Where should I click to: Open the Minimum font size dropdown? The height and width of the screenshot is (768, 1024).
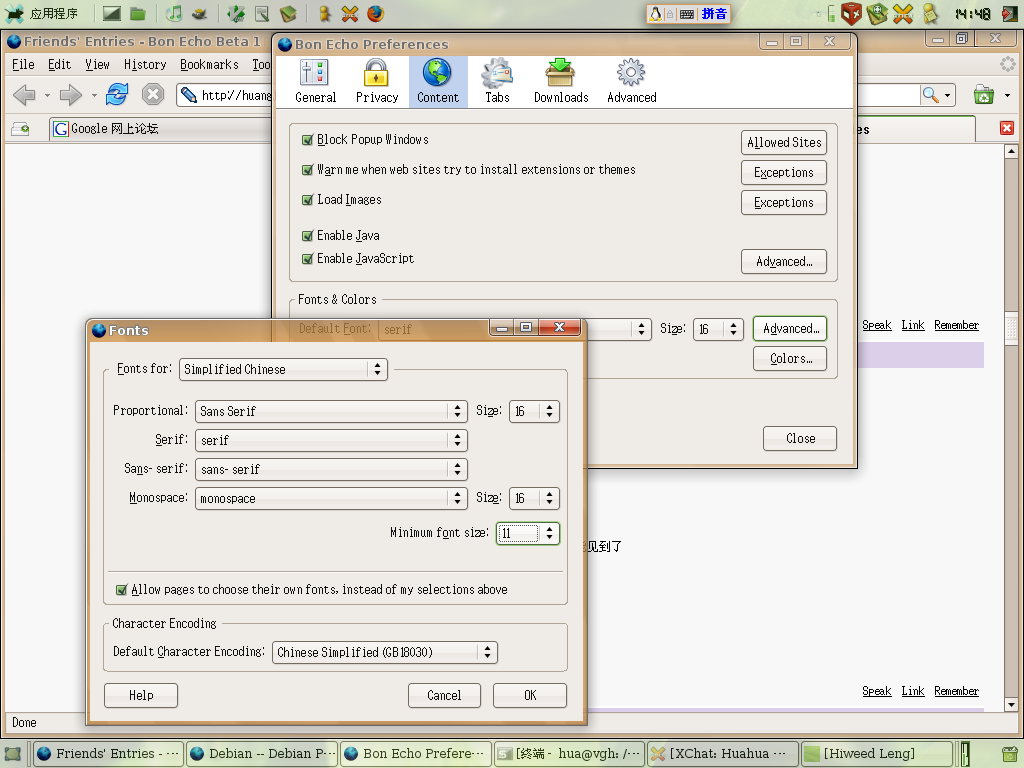pos(528,534)
